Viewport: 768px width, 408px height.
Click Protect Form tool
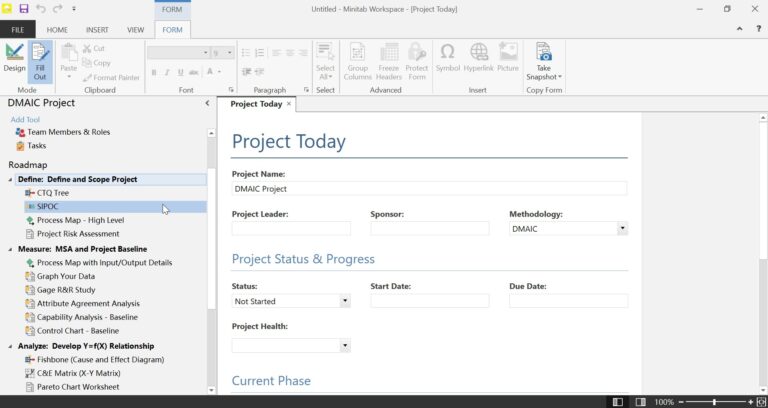[417, 62]
